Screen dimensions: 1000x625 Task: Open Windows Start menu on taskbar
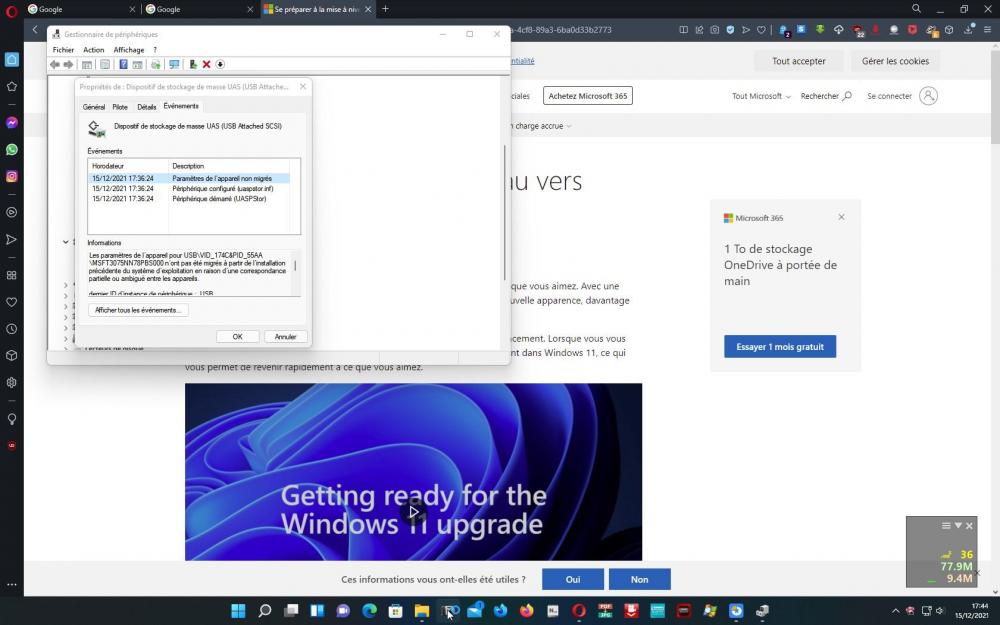point(238,611)
